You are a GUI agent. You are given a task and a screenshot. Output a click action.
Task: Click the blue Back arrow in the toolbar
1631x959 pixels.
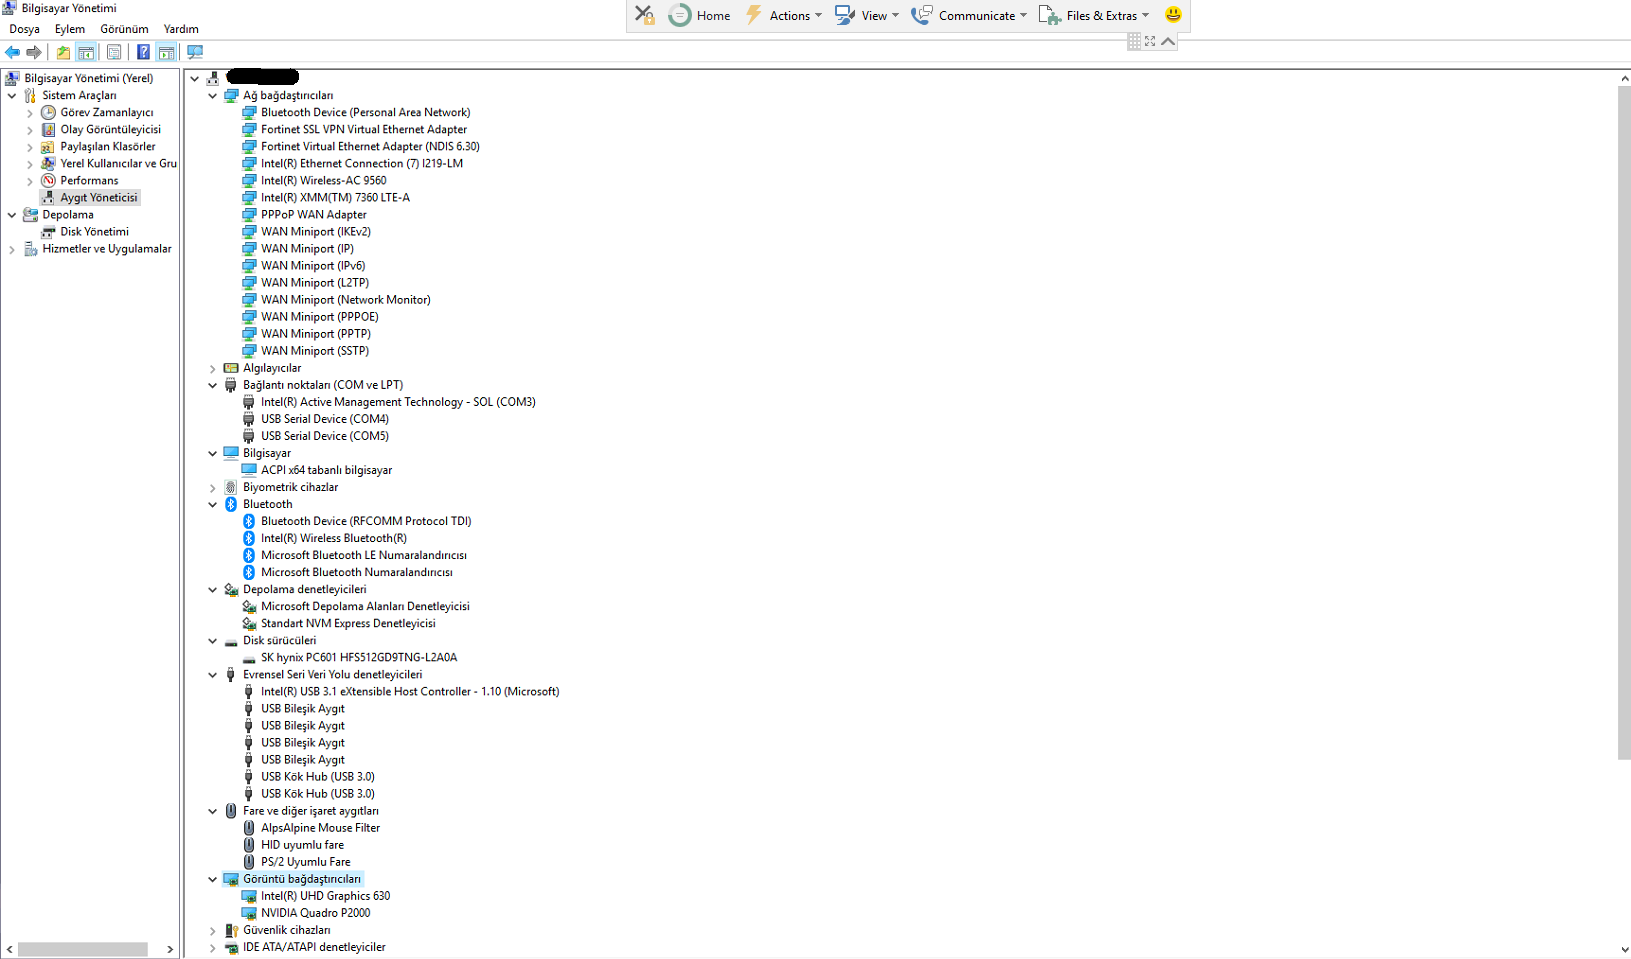pyautogui.click(x=12, y=52)
